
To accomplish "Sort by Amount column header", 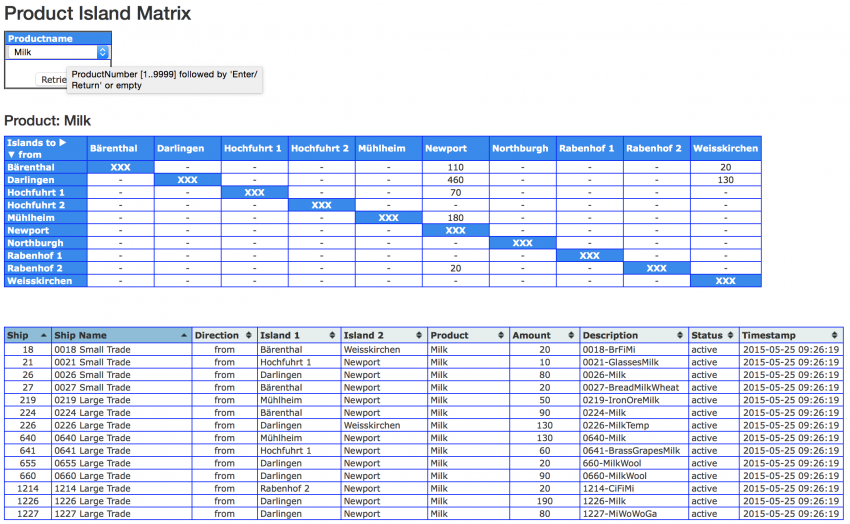I will tap(544, 335).
